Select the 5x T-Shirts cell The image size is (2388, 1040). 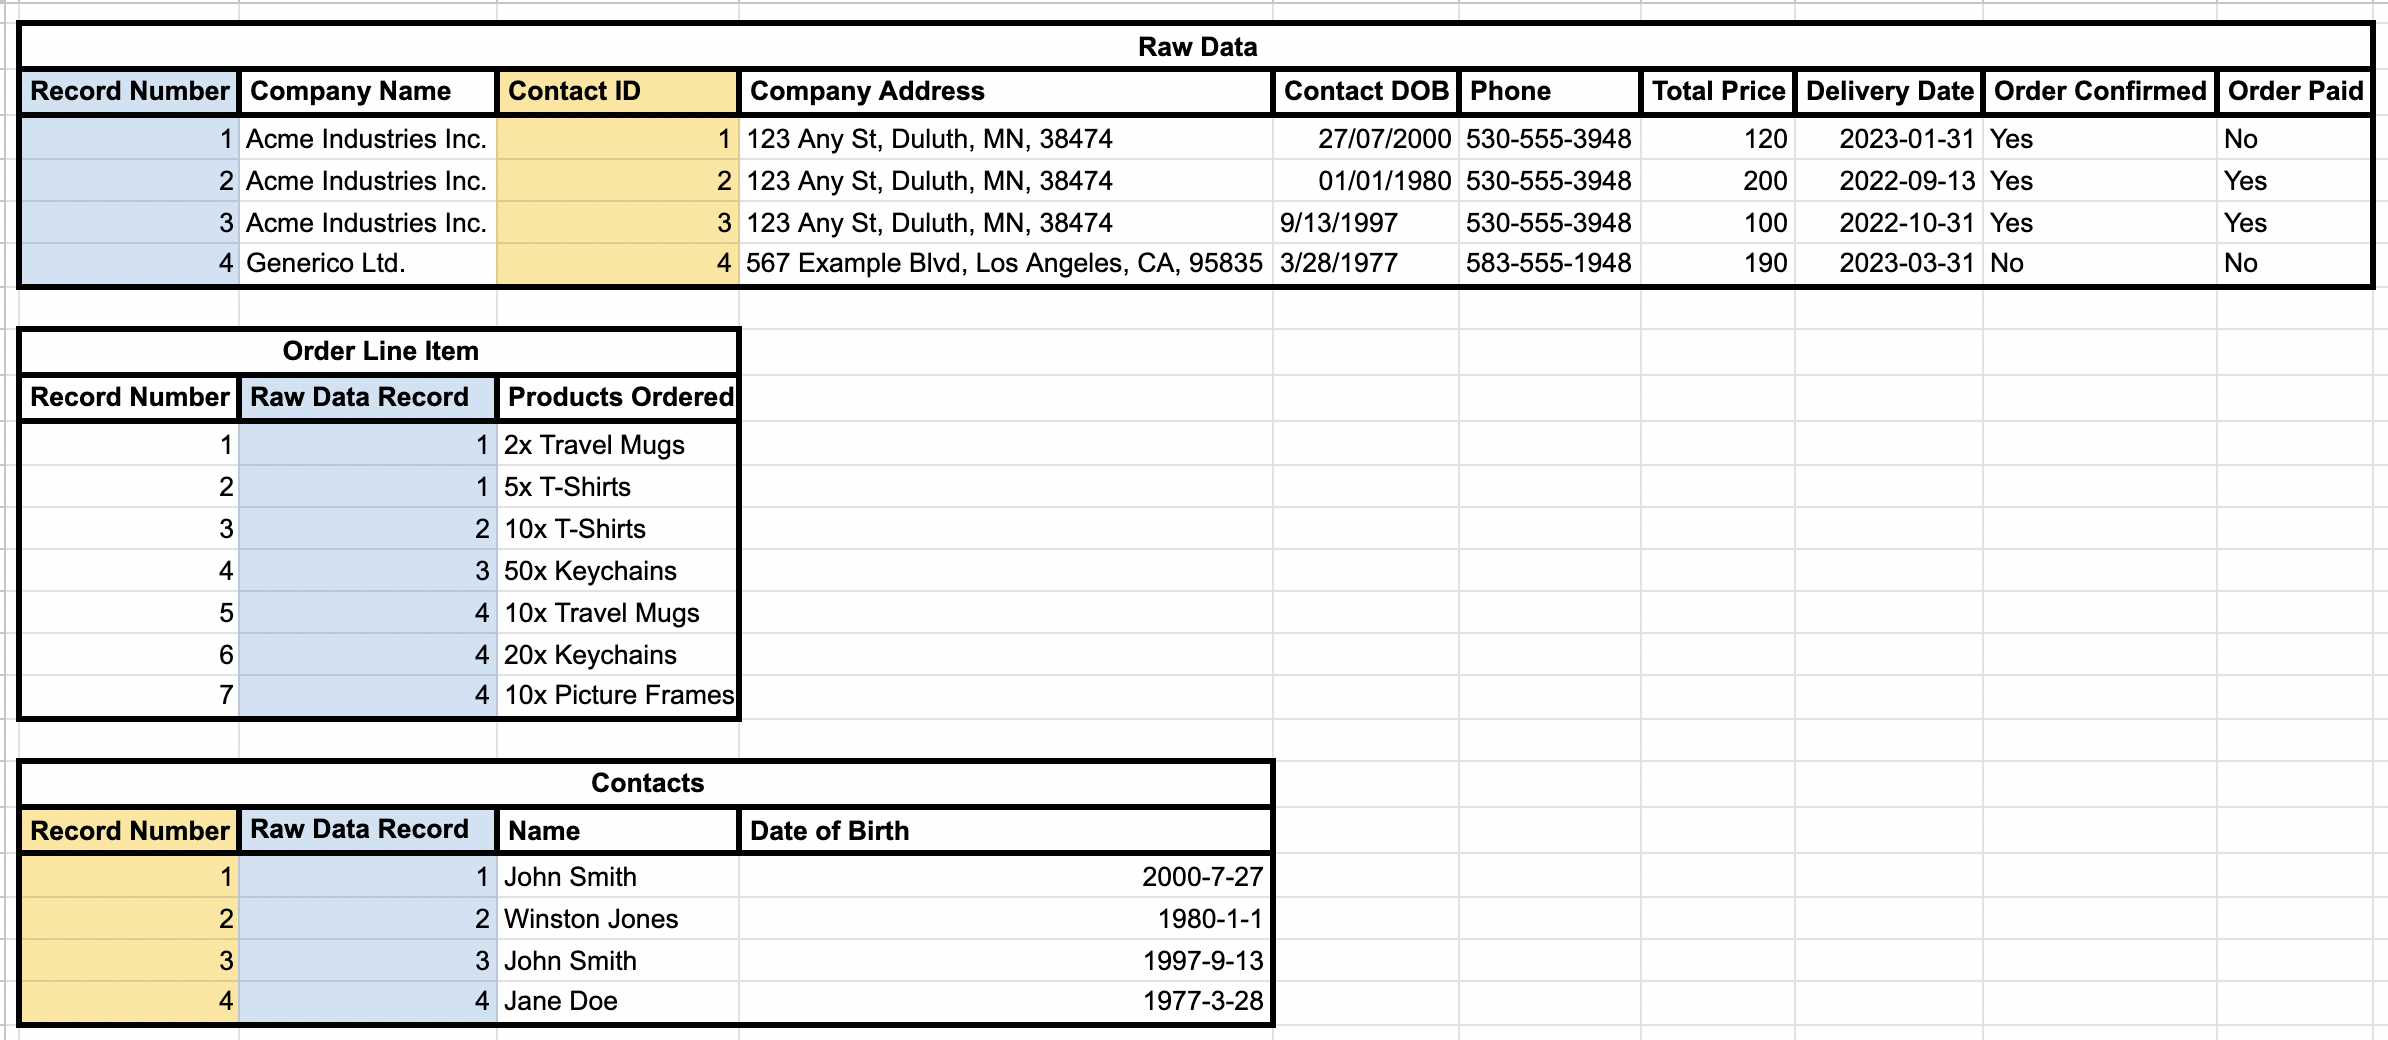click(x=618, y=487)
